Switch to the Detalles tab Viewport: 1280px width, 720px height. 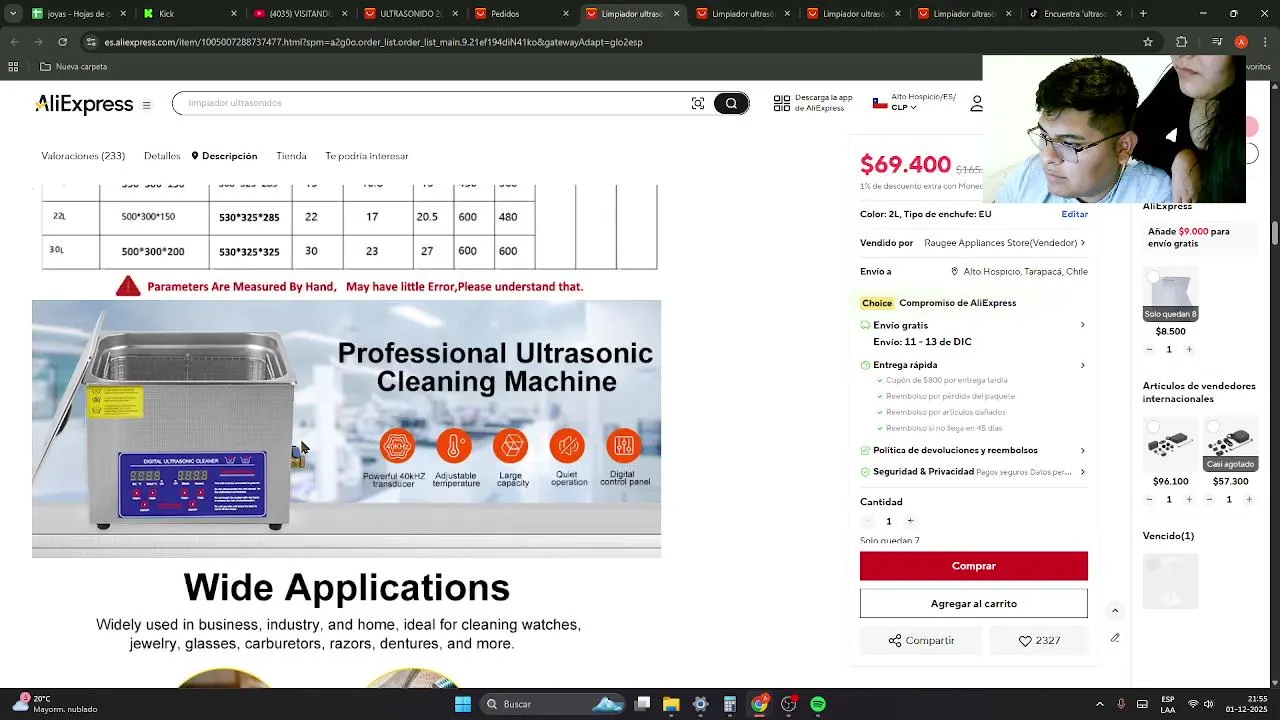point(162,156)
